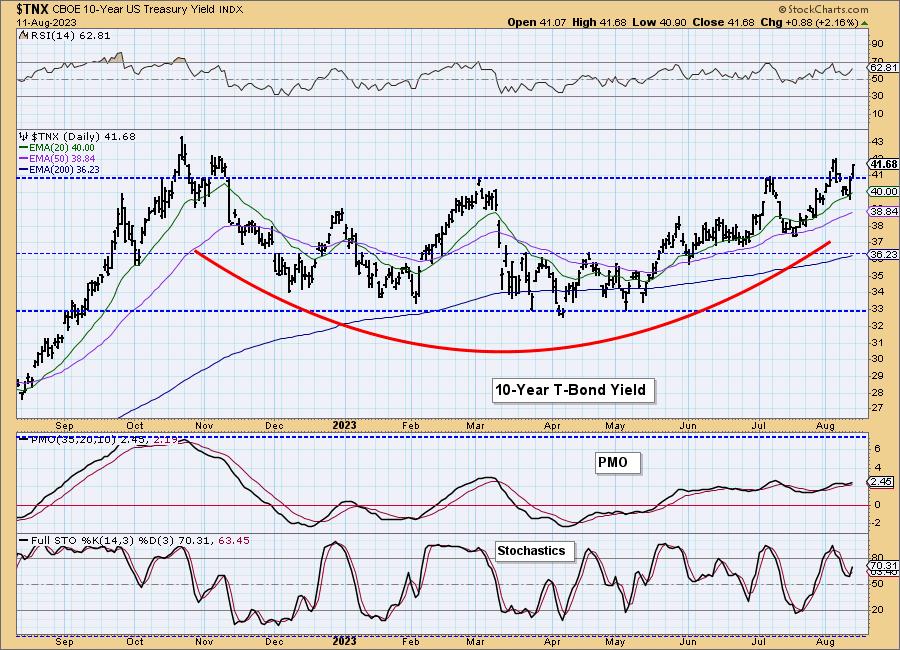
Task: Click the $TNX ticker symbol in the title
Action: point(33,9)
